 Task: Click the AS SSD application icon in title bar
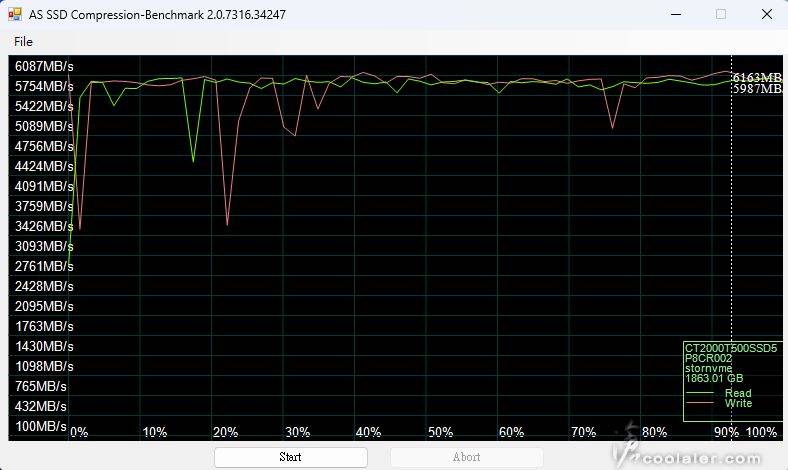pos(16,14)
